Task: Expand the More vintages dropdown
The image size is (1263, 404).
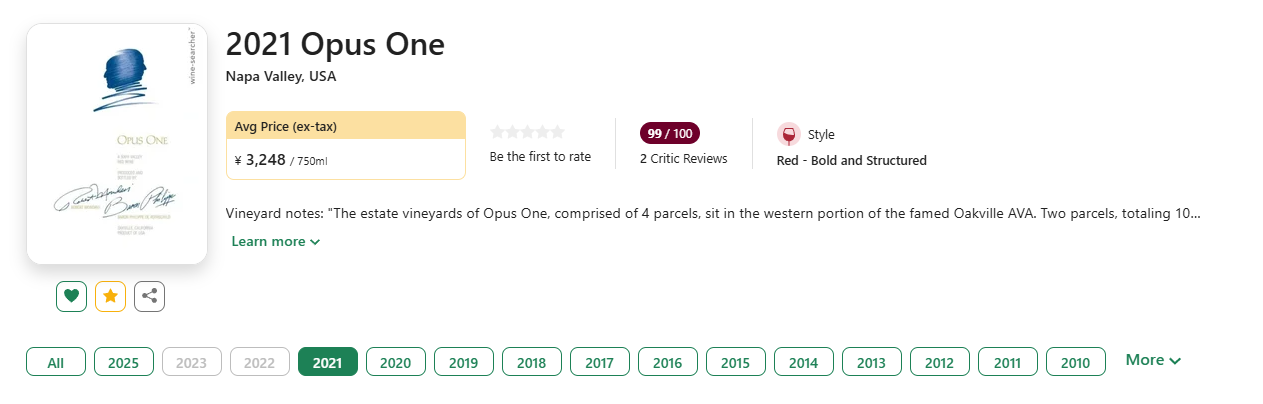Action: pos(1153,360)
